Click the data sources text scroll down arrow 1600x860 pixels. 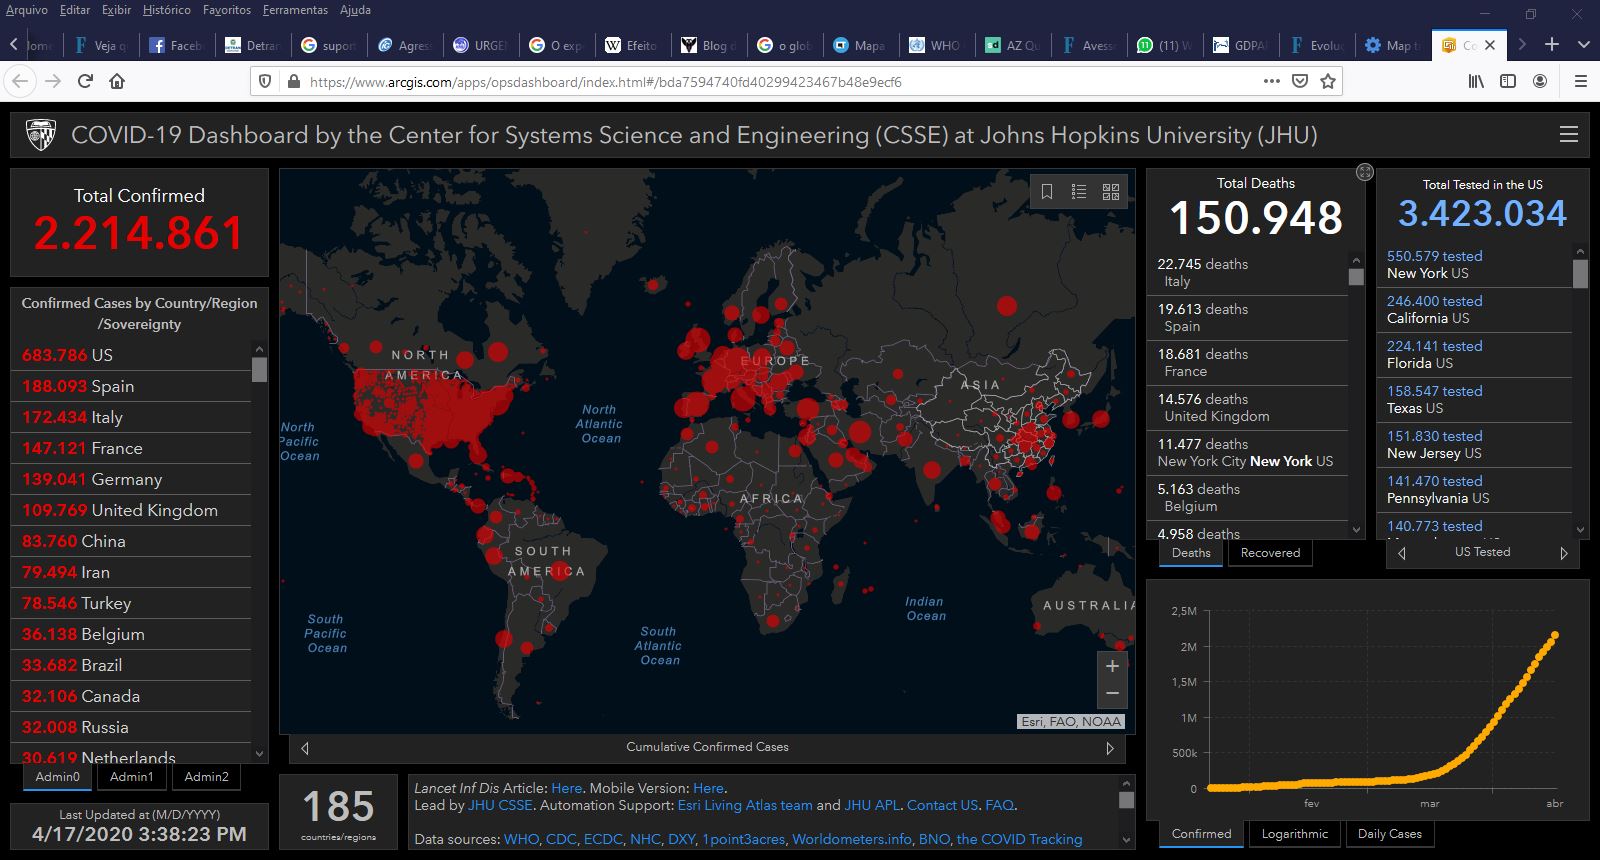[x=1126, y=840]
